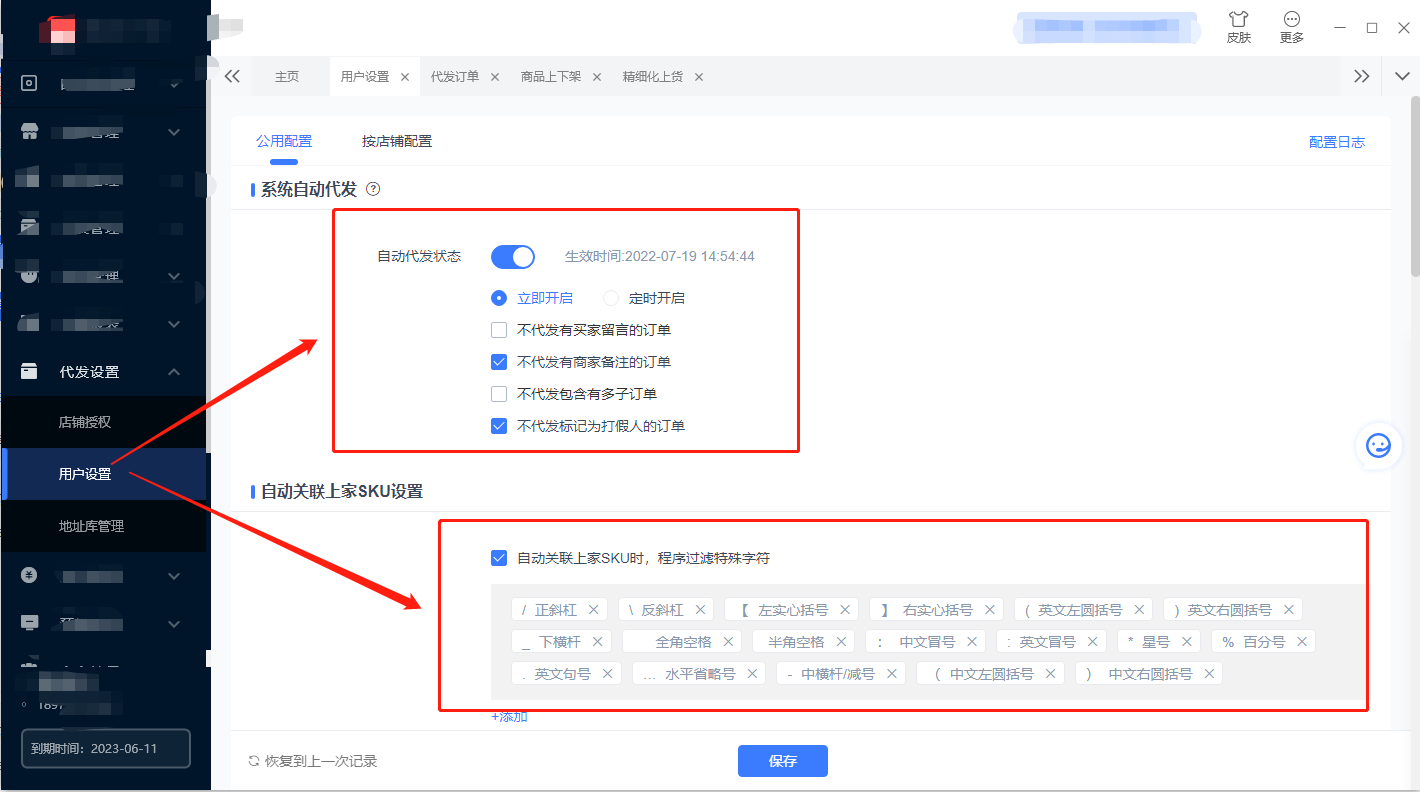Remove the 水平省略号 tag
Viewport: 1420px width, 792px height.
[x=752, y=674]
